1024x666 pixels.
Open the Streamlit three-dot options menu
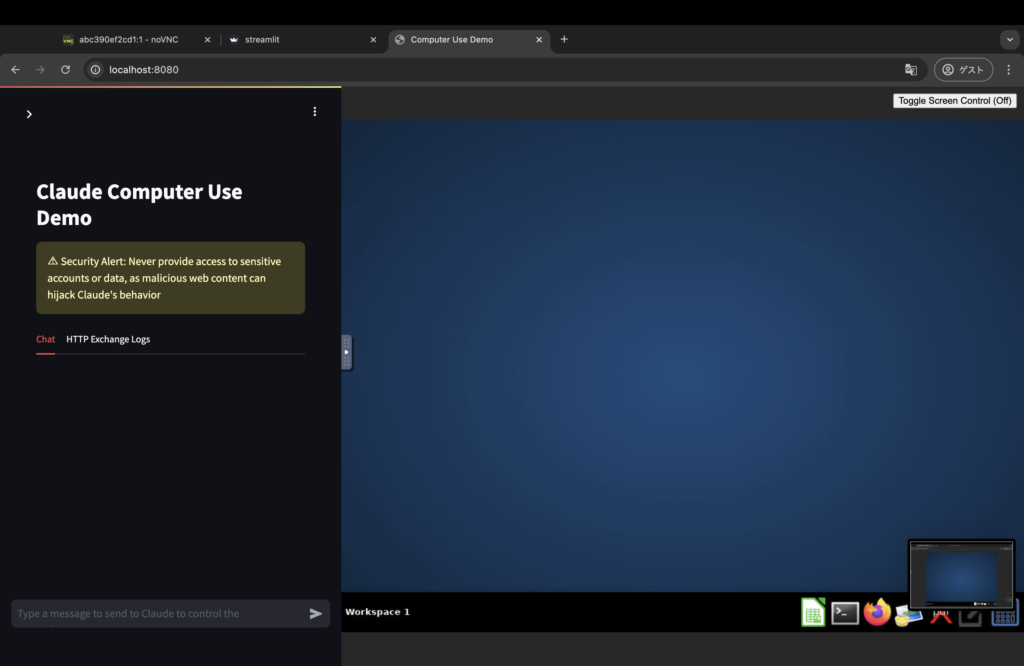coord(315,112)
